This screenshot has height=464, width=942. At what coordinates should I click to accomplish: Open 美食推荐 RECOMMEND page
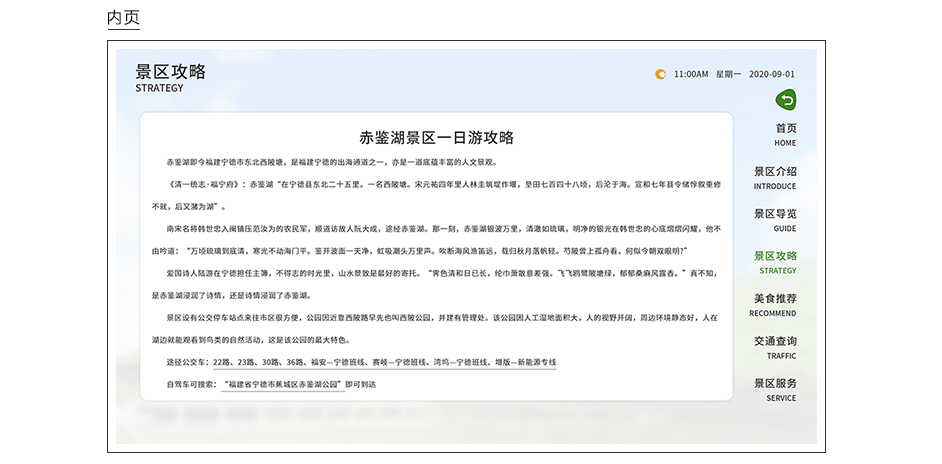pos(775,304)
